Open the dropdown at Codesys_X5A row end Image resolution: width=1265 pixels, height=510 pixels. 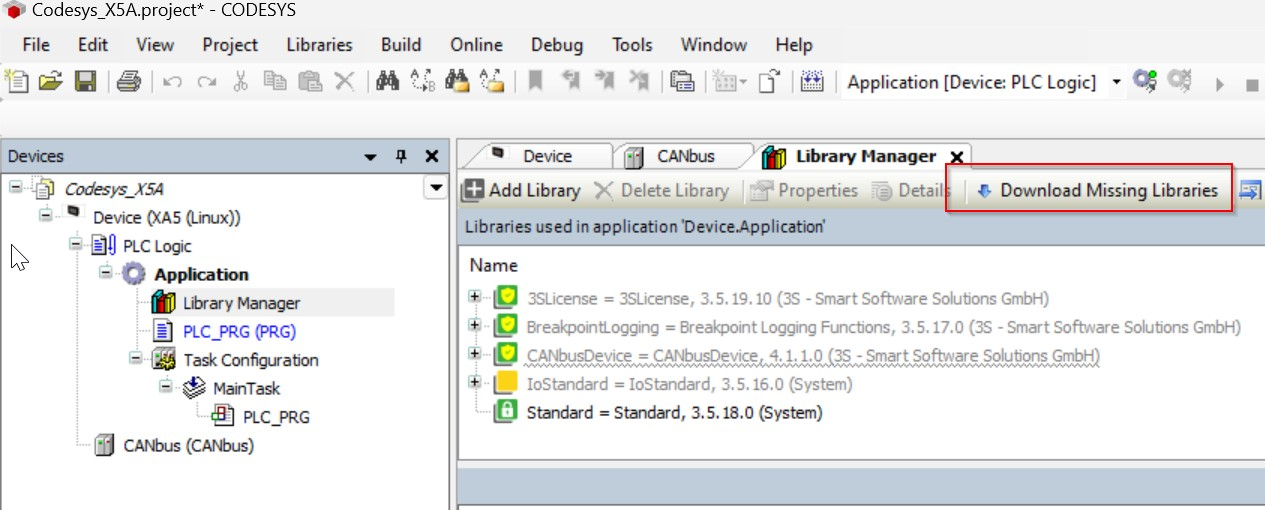[x=435, y=188]
